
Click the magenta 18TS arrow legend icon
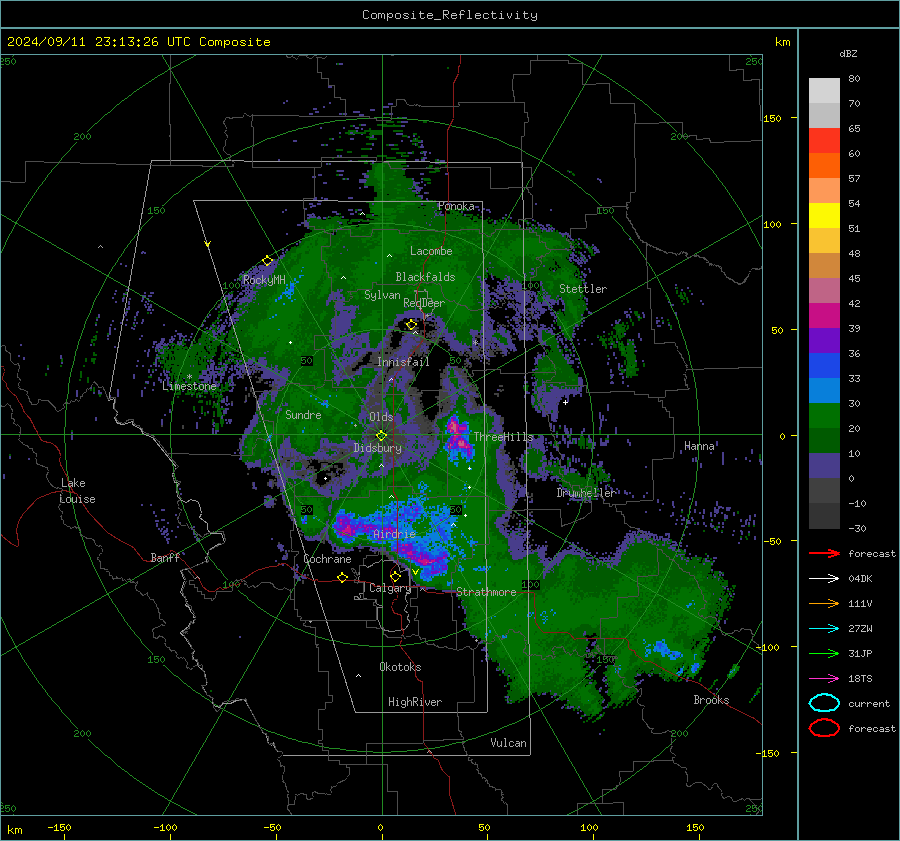(824, 679)
